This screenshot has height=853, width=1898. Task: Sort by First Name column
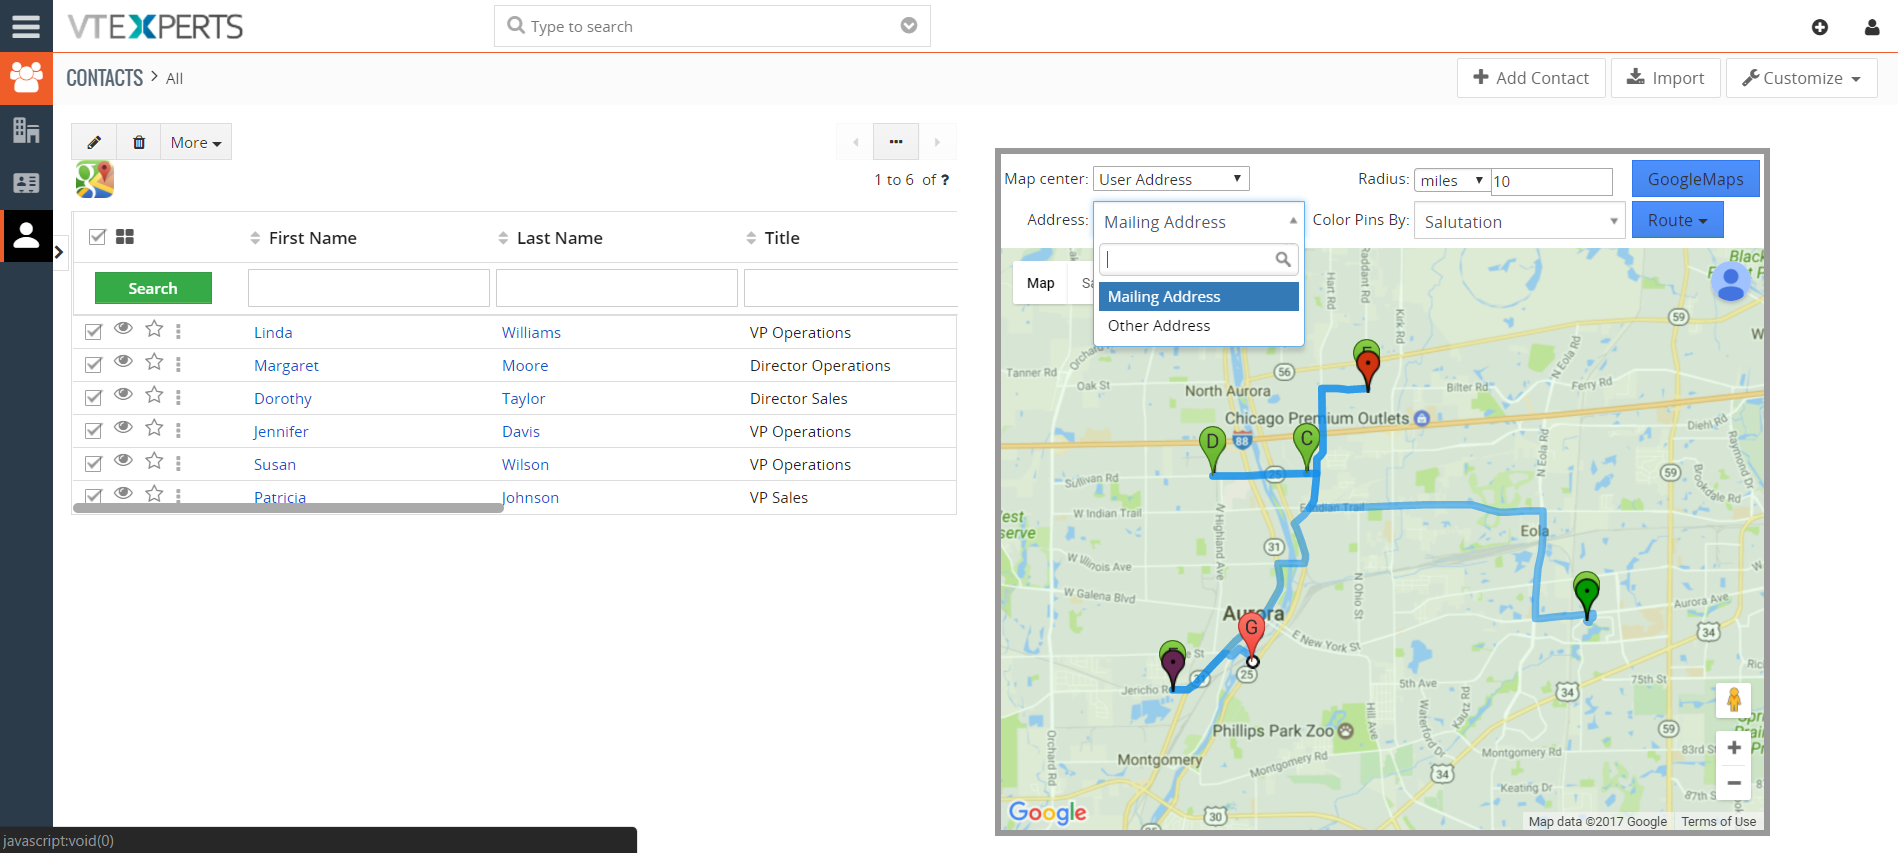303,238
